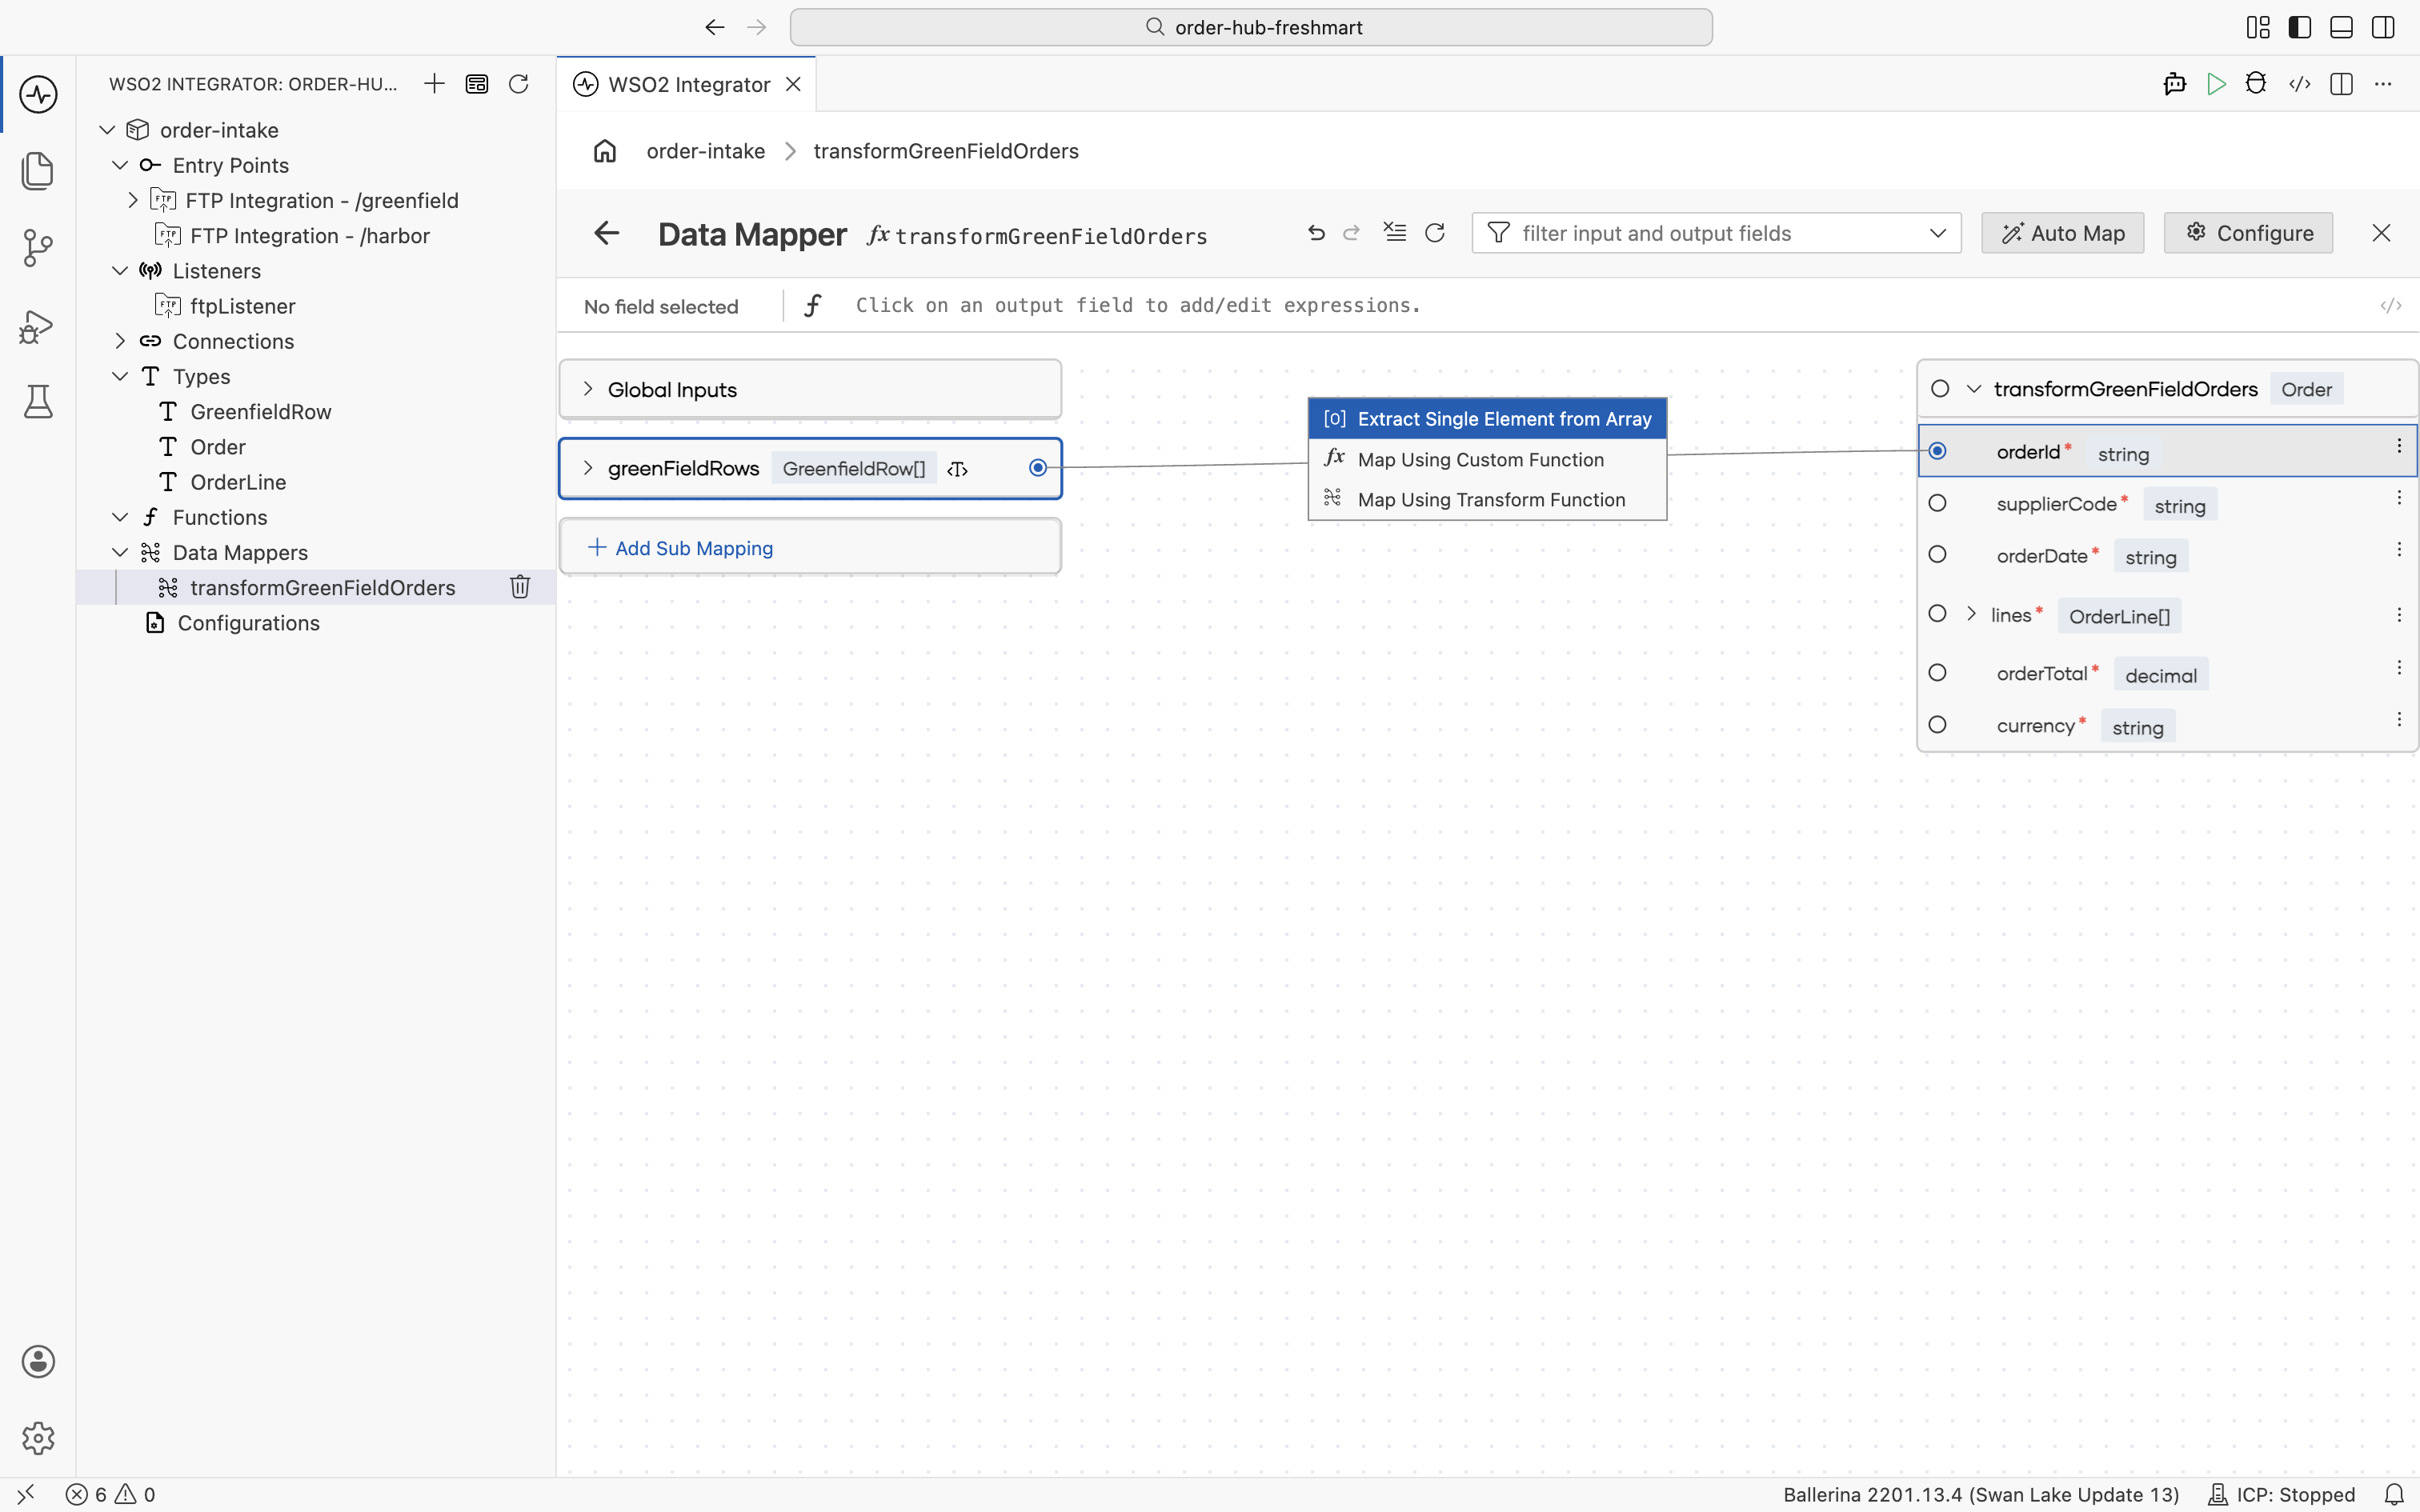The width and height of the screenshot is (2420, 1512).
Task: Click the more actions ellipsis in editor toolbar
Action: coord(2383,84)
